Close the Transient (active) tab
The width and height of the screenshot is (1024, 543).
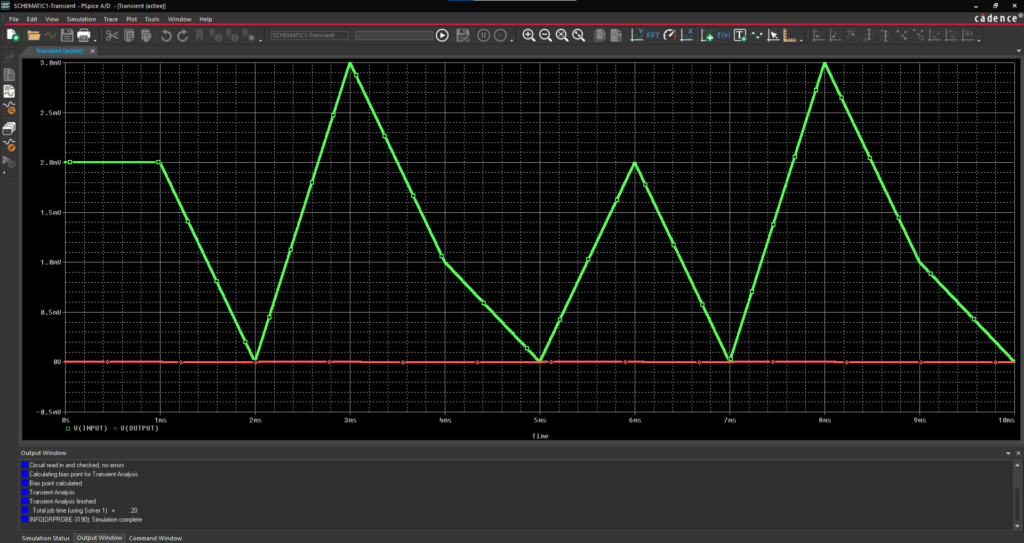93,50
